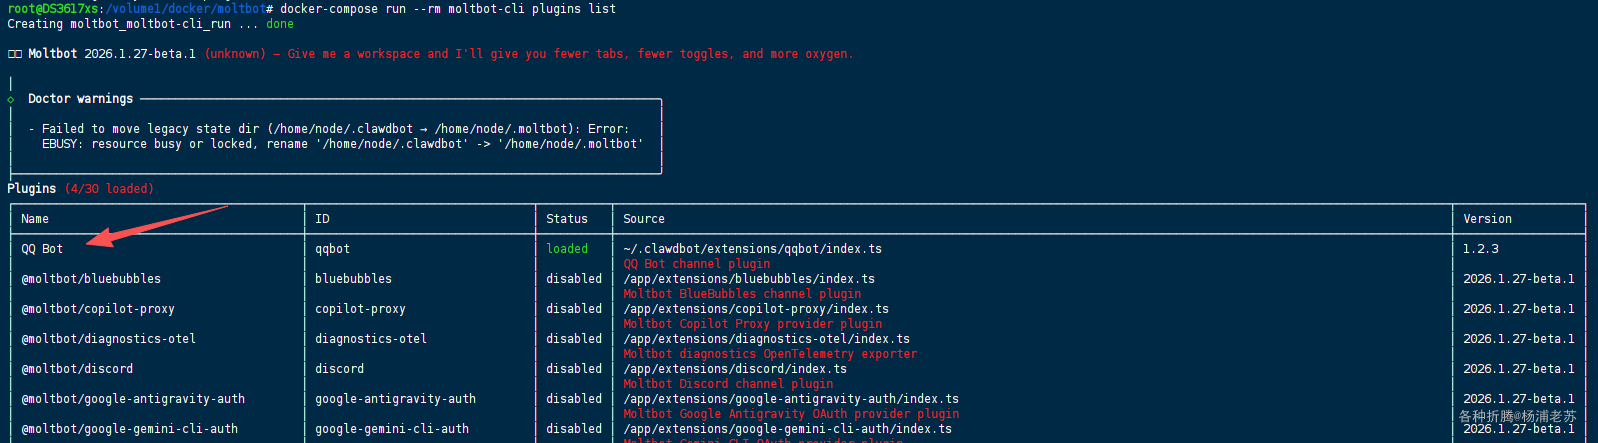Select the ID column header
The width and height of the screenshot is (1598, 443).
322,219
